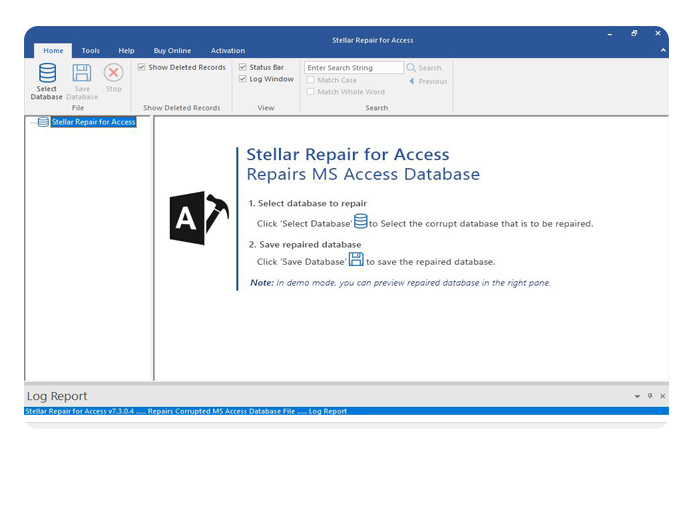Image resolution: width=699 pixels, height=518 pixels.
Task: Close the Log Report panel
Action: click(x=662, y=396)
